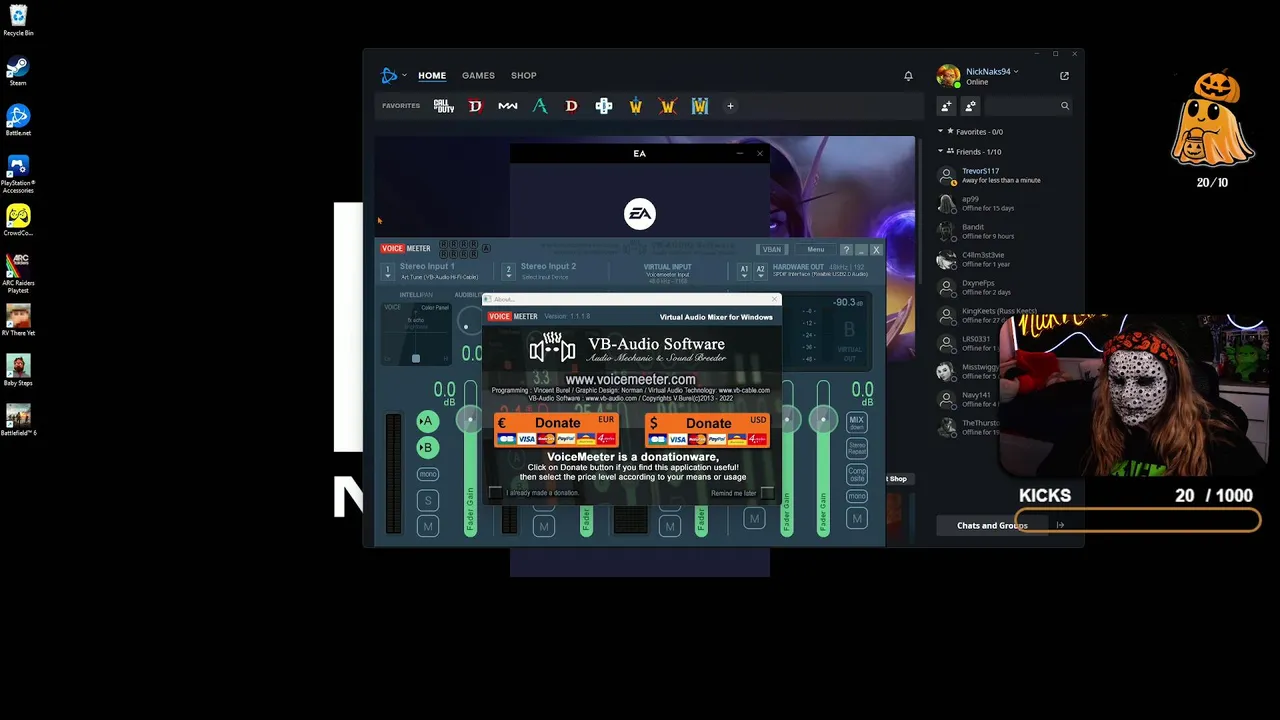
Task: Click Intellipan voice panel pad
Action: 416,334
